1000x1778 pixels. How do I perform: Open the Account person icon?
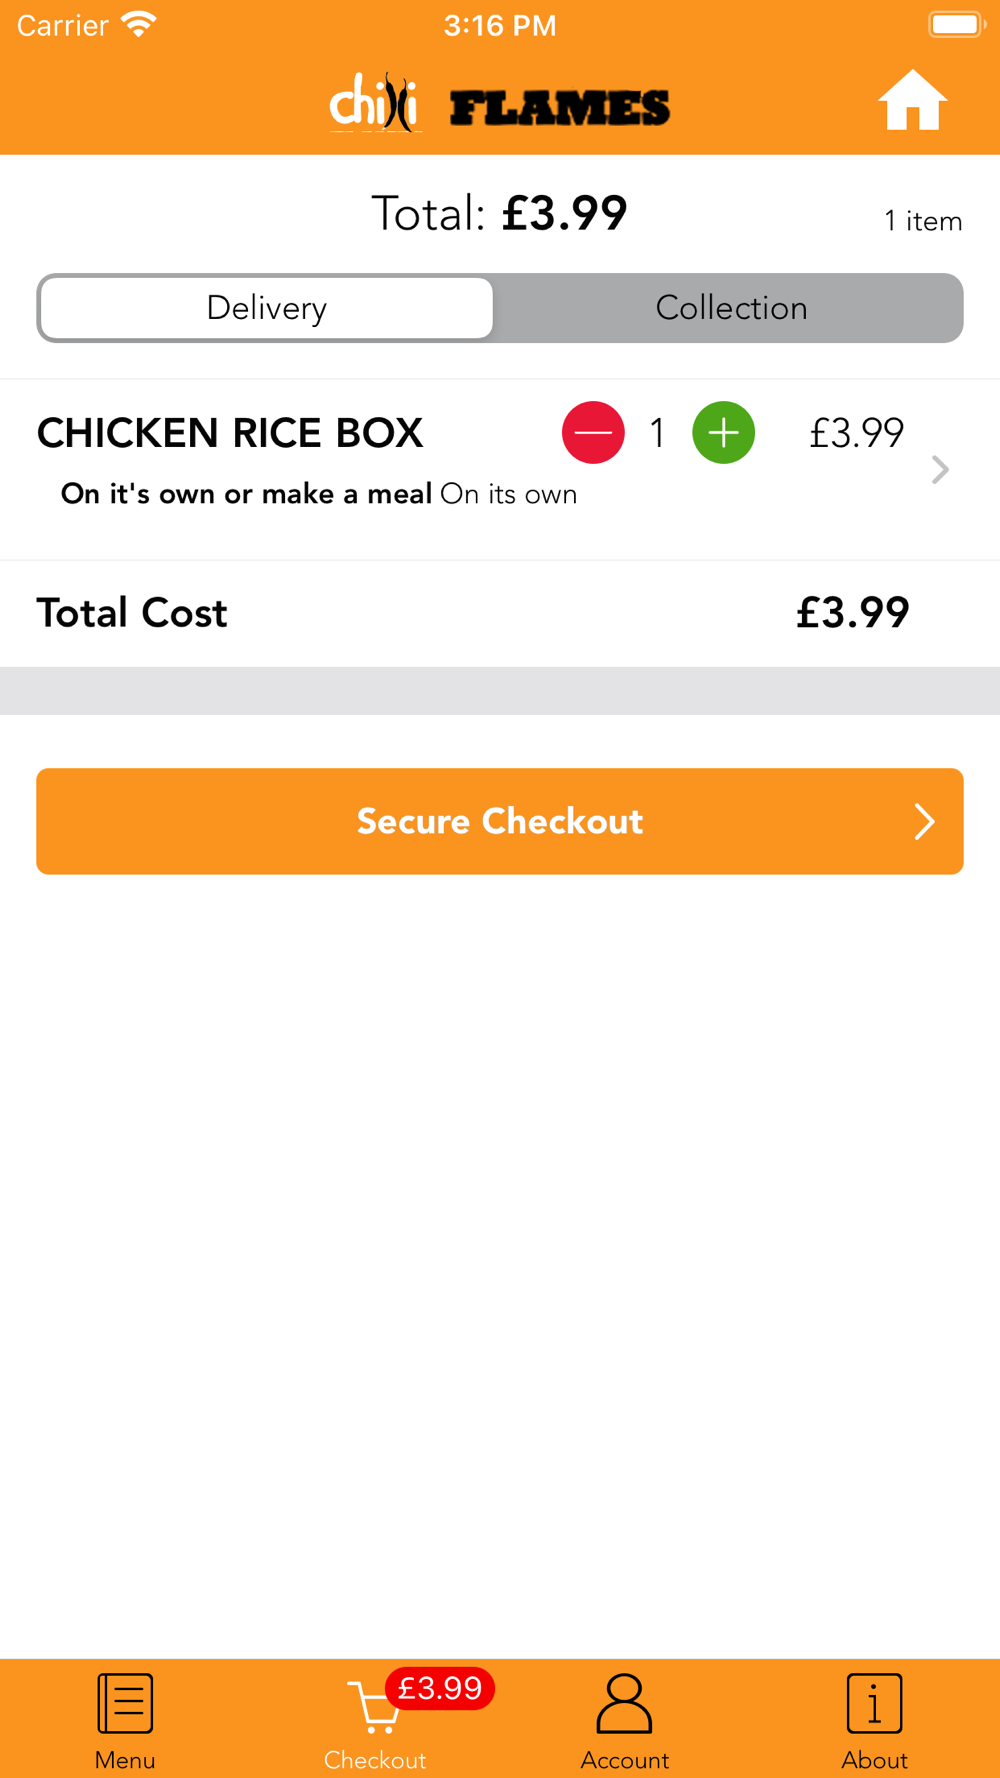tap(624, 1703)
